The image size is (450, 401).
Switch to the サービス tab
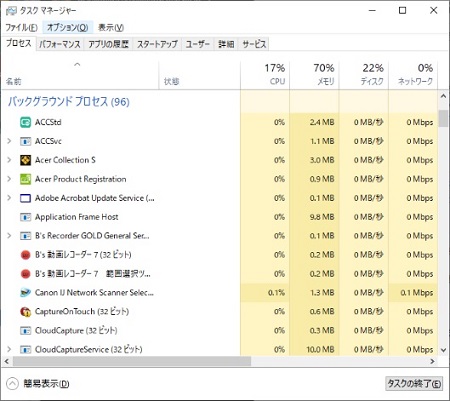(254, 44)
